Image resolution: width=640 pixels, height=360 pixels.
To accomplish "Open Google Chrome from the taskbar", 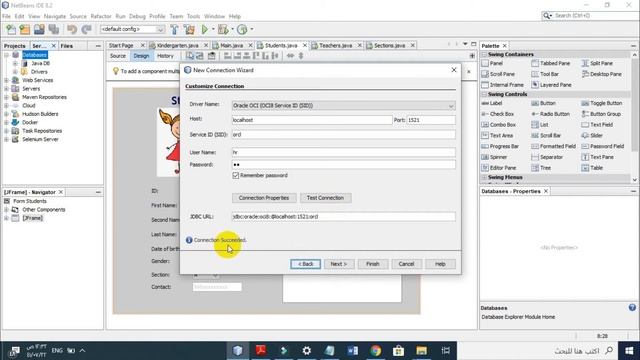I will click(x=376, y=351).
